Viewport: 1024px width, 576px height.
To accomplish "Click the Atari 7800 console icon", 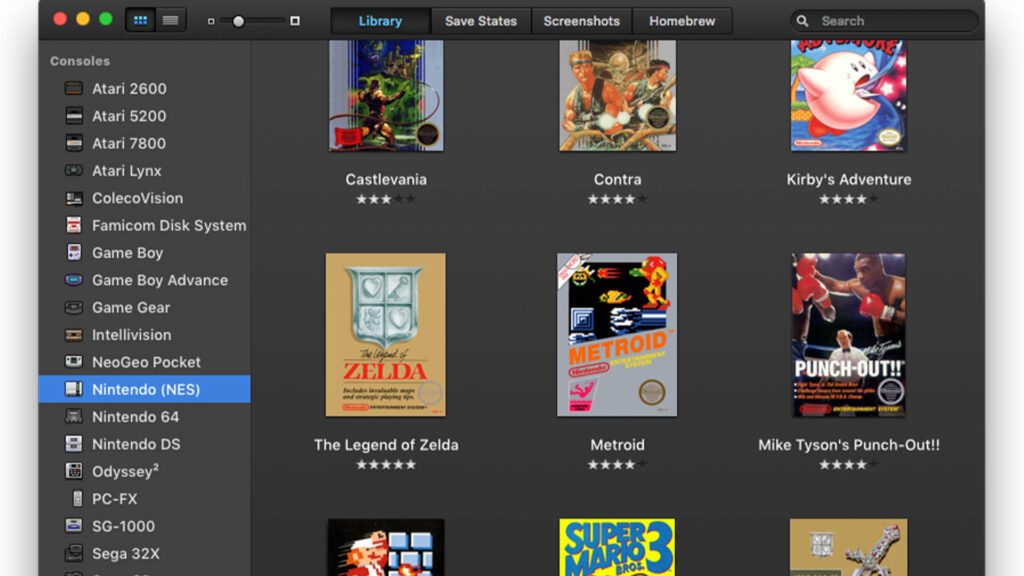I will coord(74,143).
